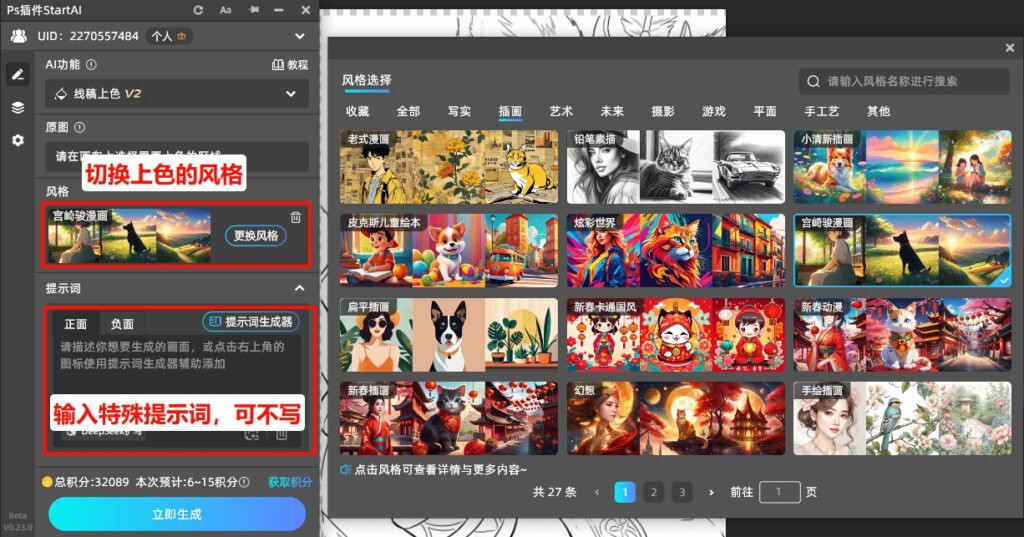Go to page 2
This screenshot has height=537, width=1024.
[653, 492]
